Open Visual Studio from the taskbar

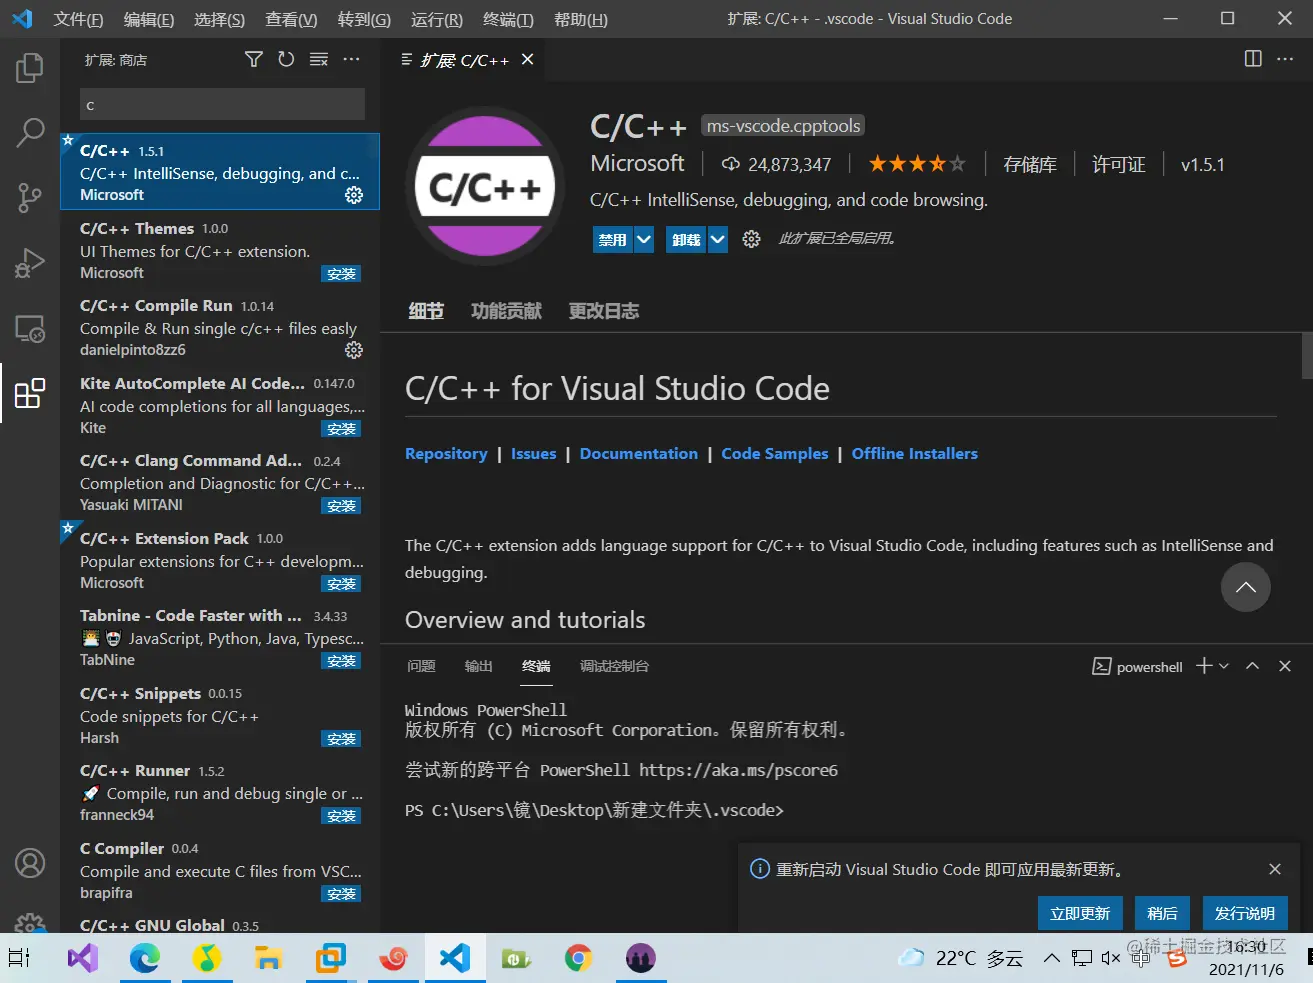83,958
